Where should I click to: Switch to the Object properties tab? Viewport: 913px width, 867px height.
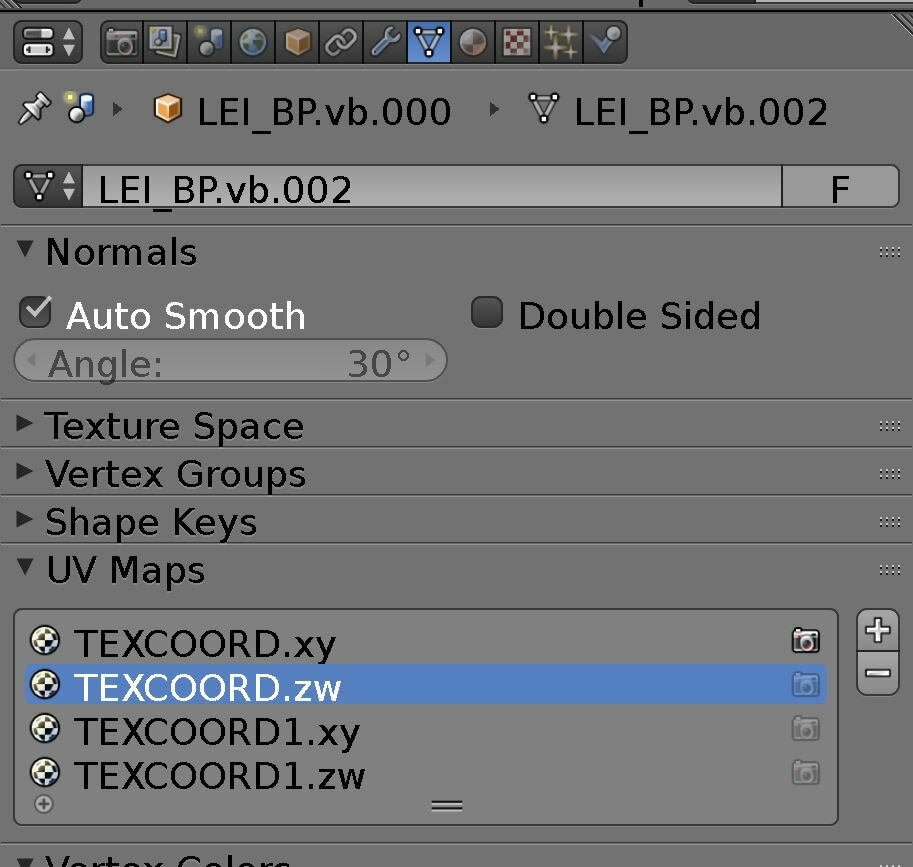click(297, 42)
